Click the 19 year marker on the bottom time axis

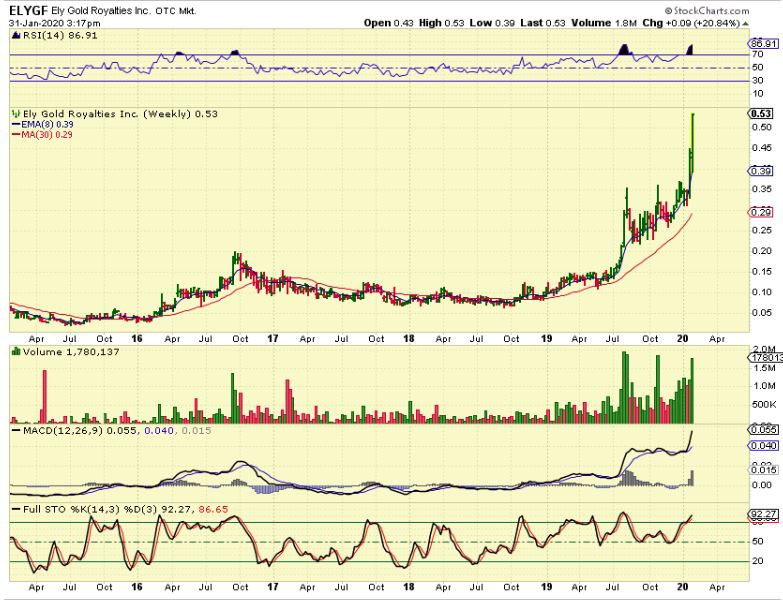pos(546,587)
